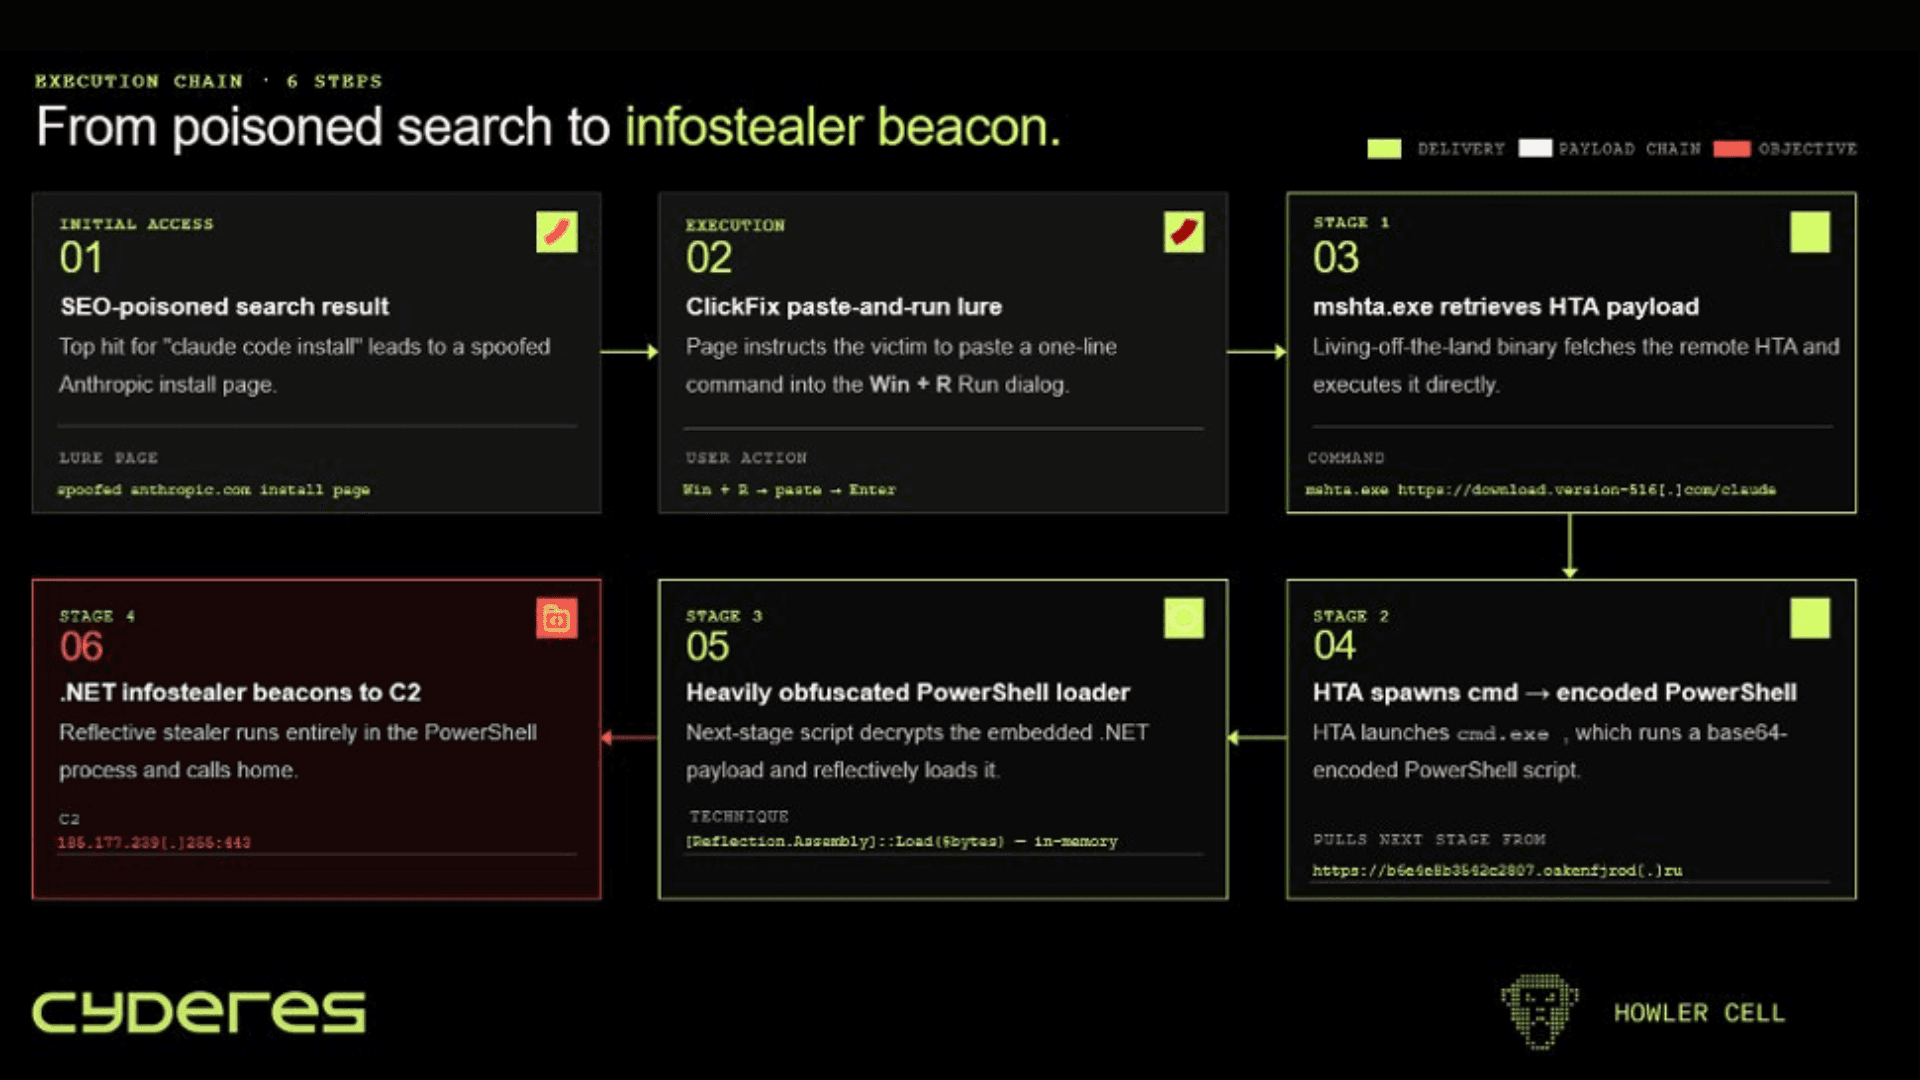Click the "ClickFix paste-and-run lure" title
1920x1080 pixels.
pos(844,307)
